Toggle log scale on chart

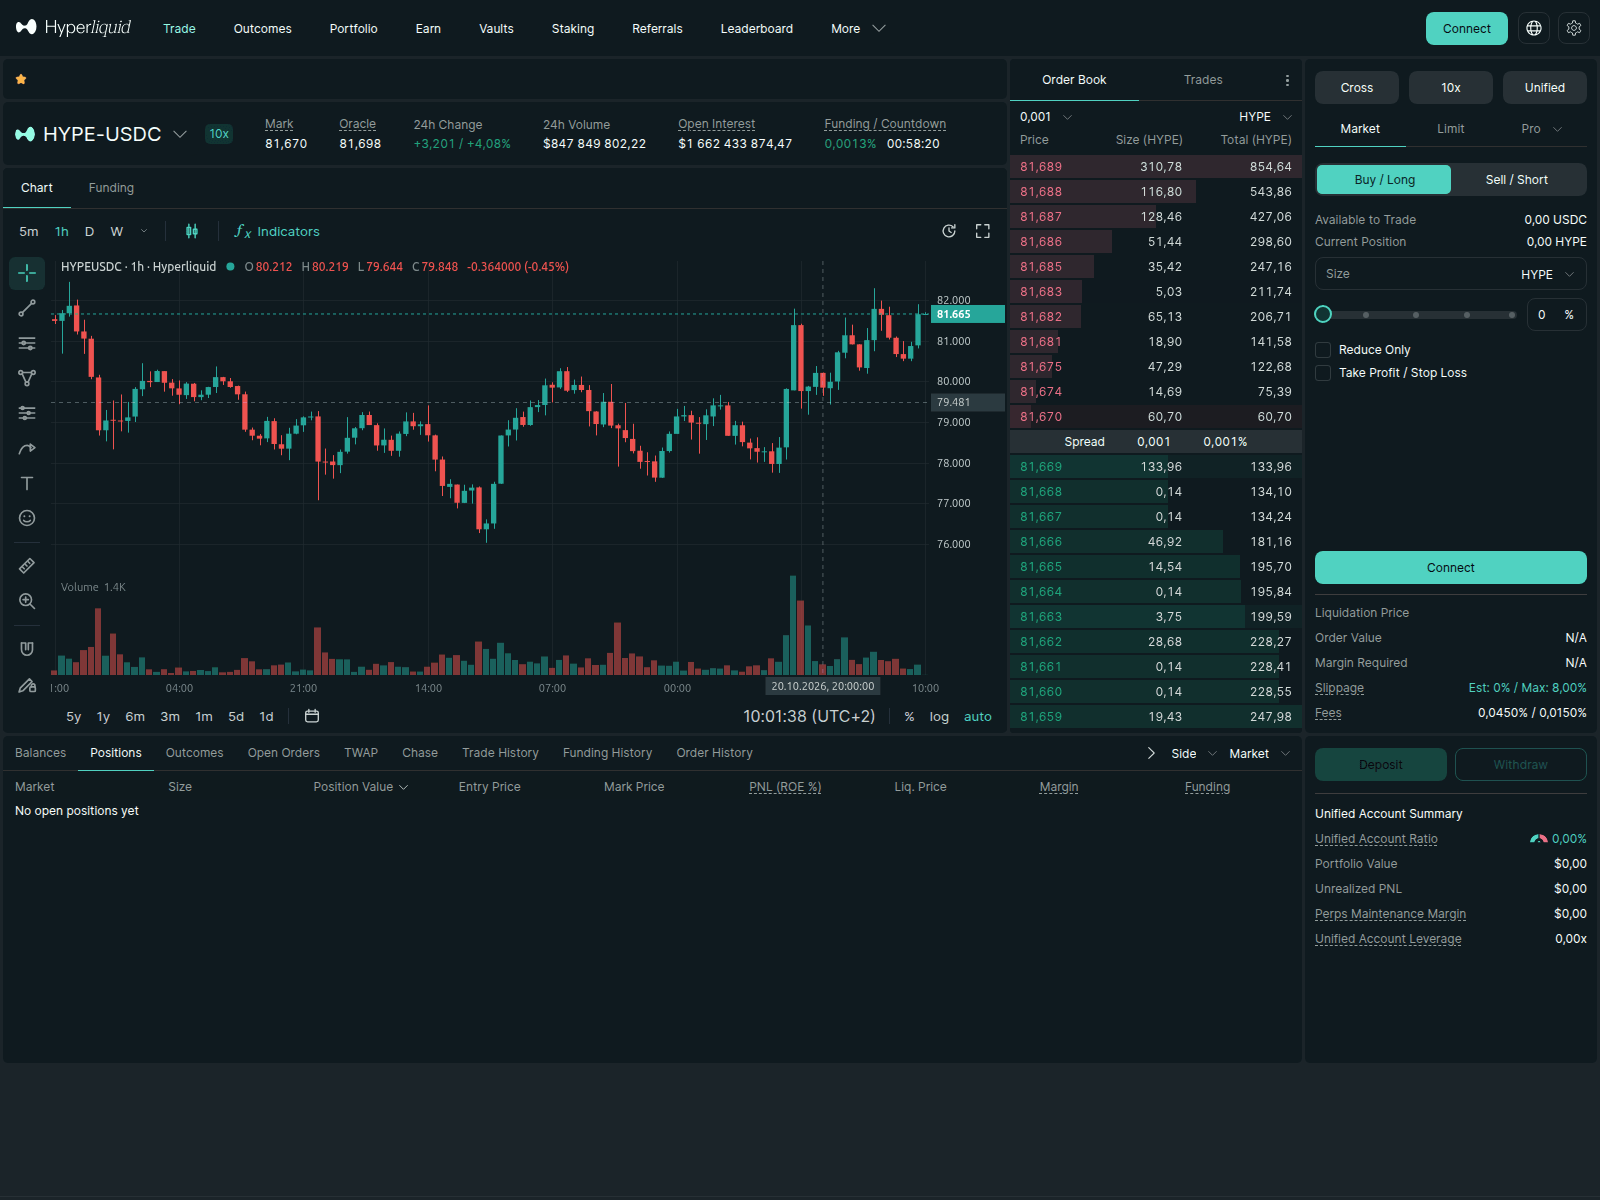point(939,717)
